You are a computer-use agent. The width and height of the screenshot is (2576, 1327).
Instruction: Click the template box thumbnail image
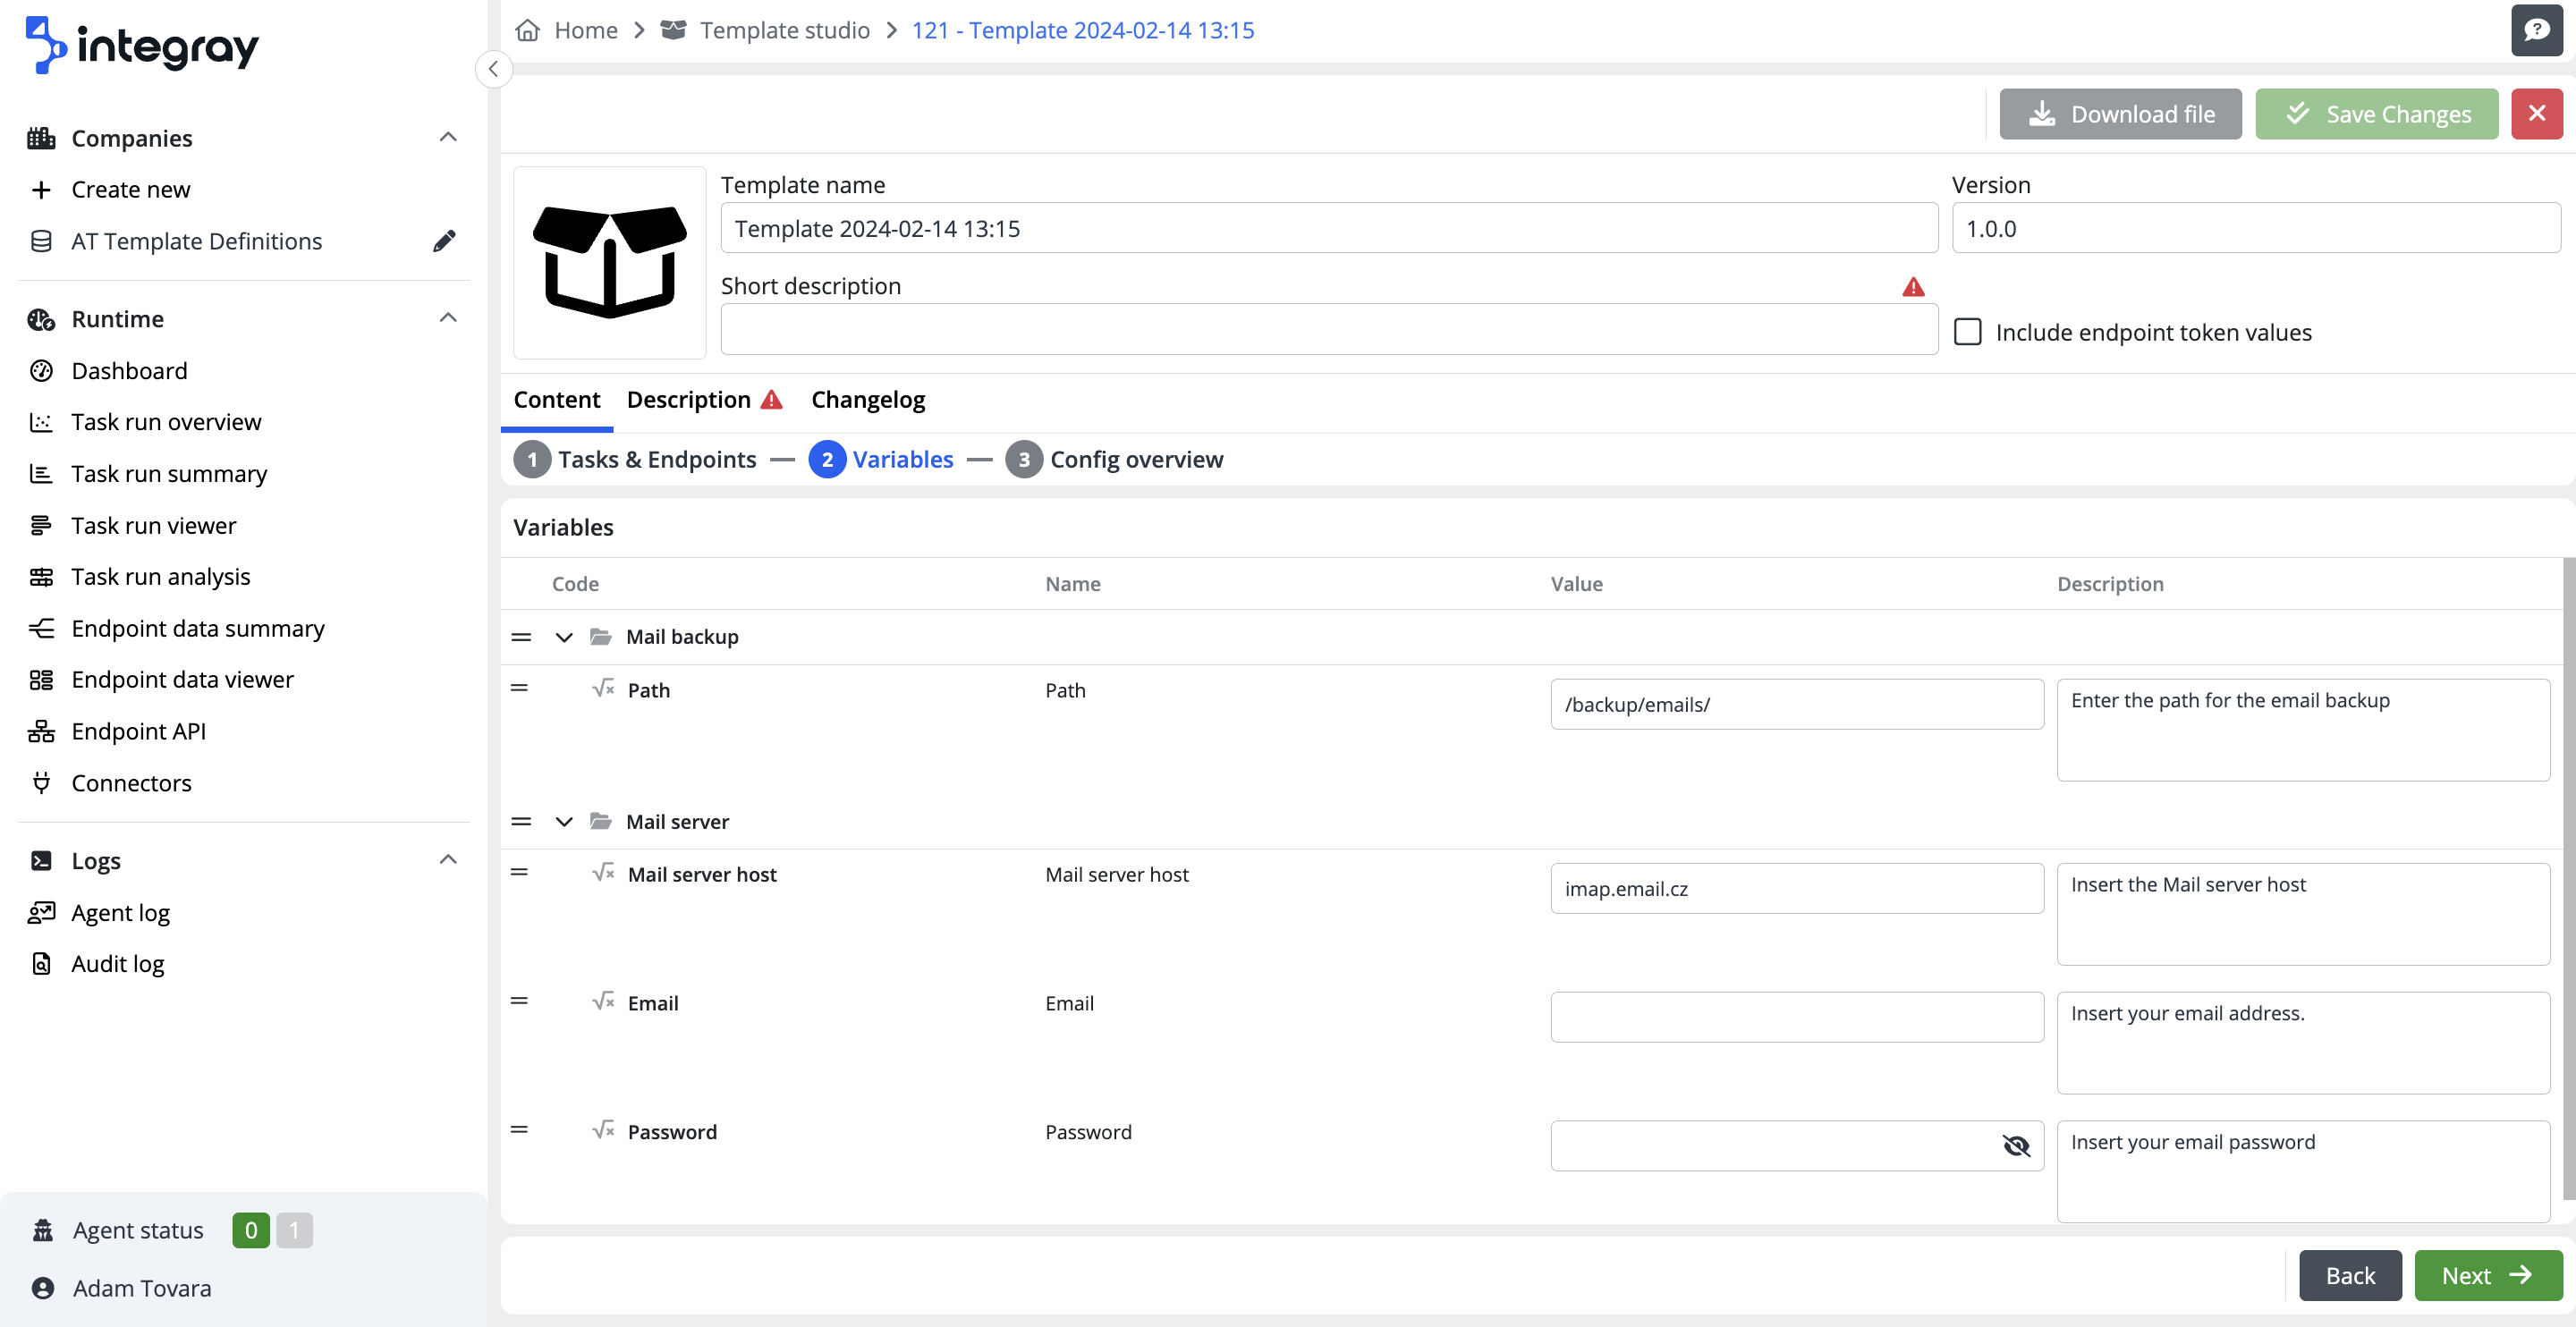coord(609,262)
